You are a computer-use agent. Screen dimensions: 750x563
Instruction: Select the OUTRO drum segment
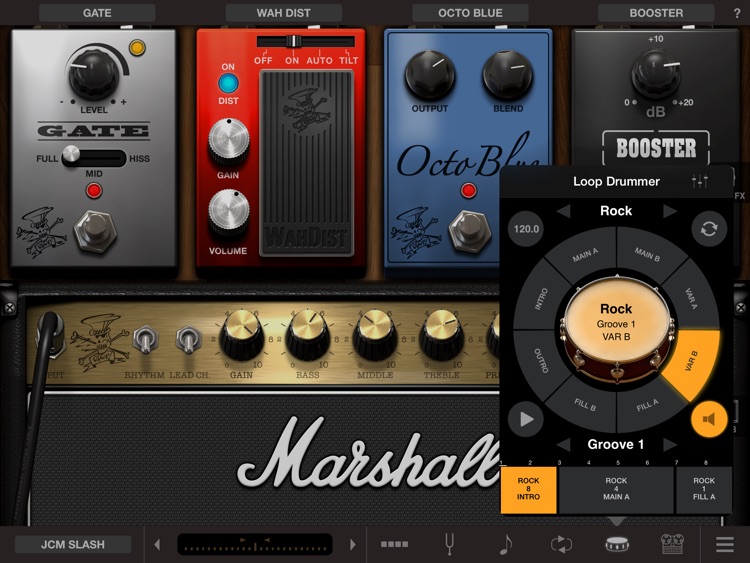pyautogui.click(x=541, y=360)
